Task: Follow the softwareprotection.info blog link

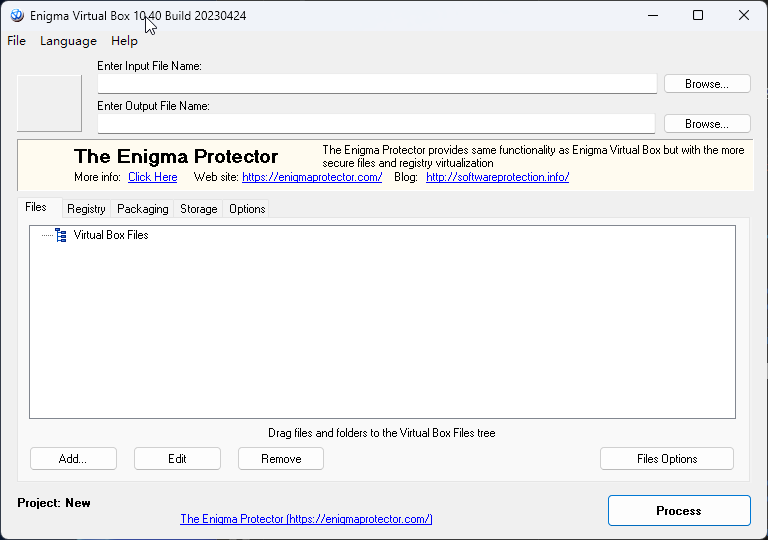Action: coord(497,177)
